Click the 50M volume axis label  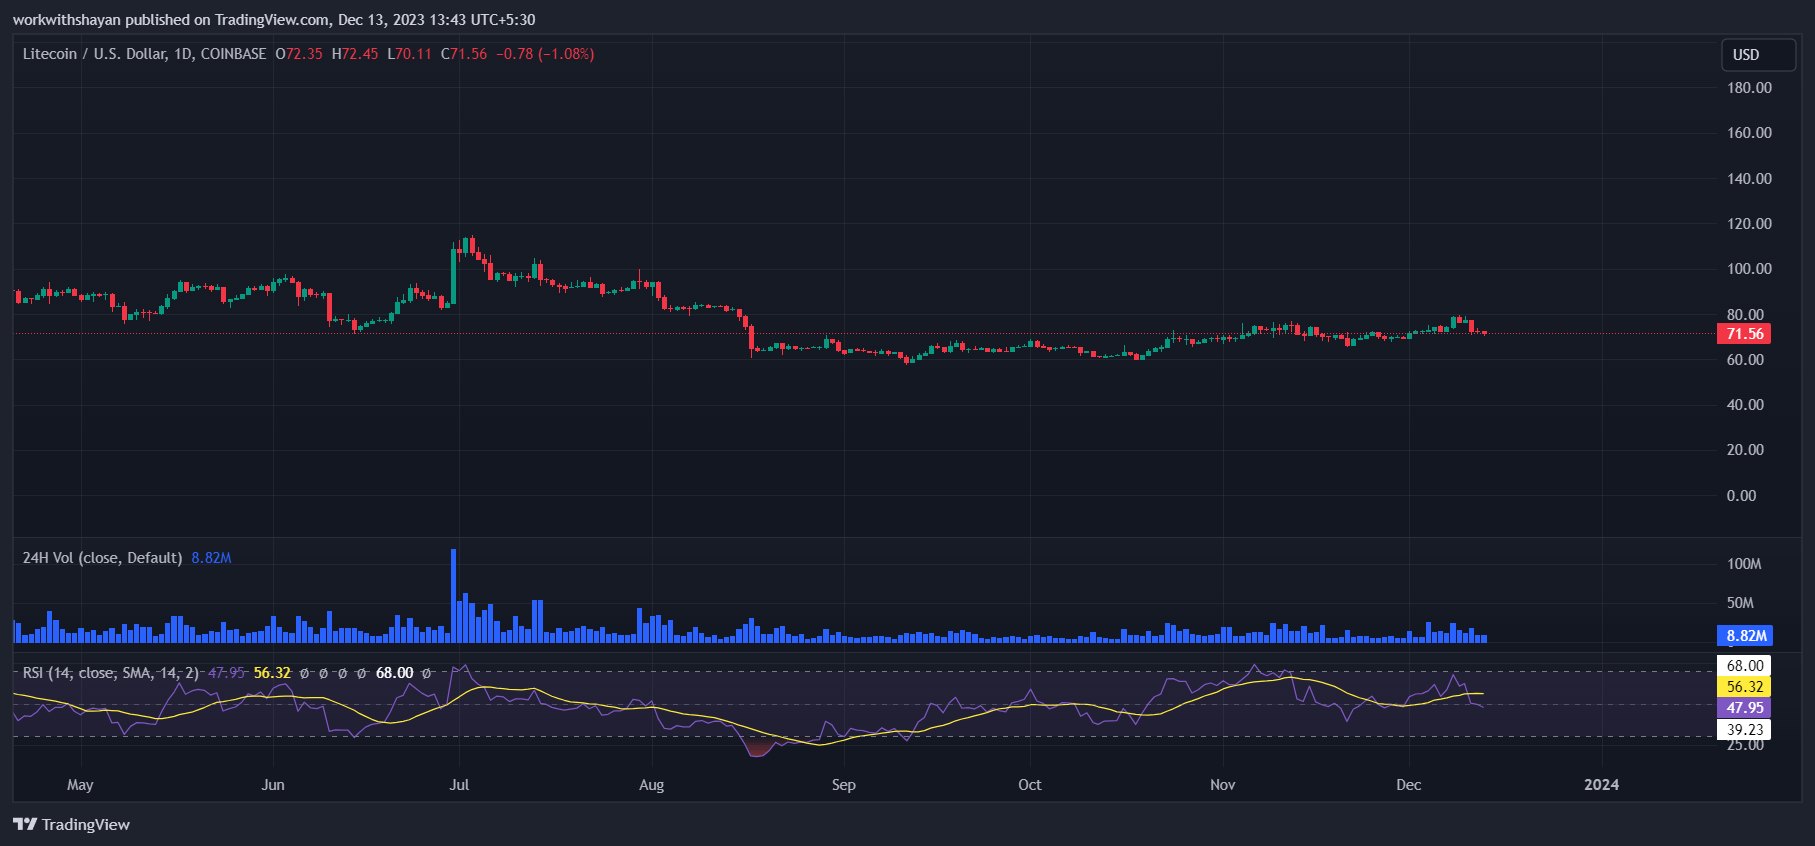[1740, 603]
